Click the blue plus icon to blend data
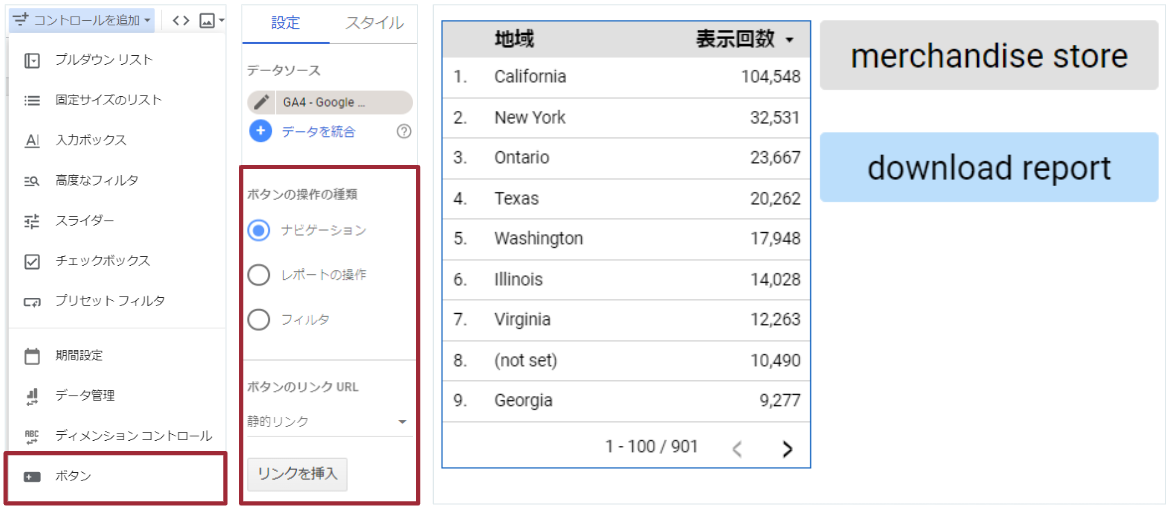This screenshot has width=1170, height=512. click(260, 131)
